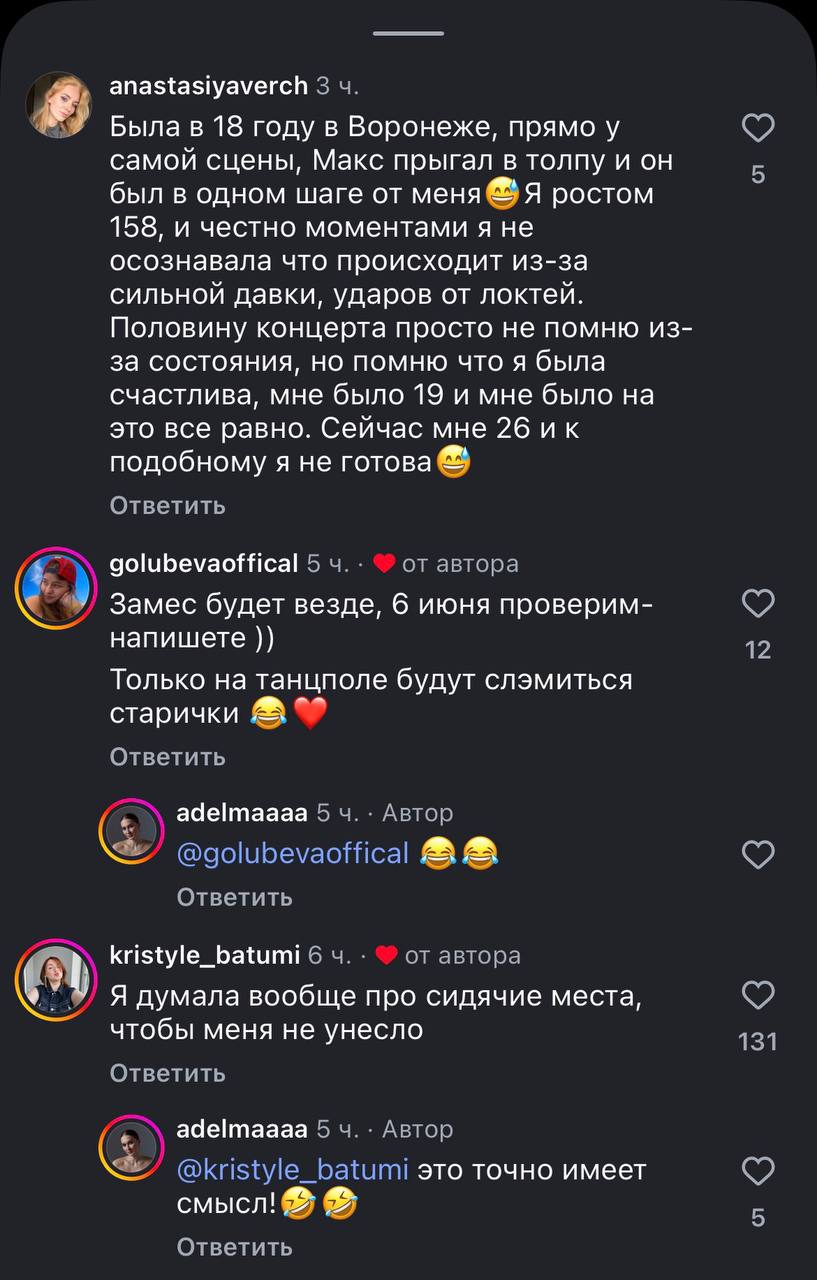817x1280 pixels.
Task: View kristyle_batumi's avatar story
Action: (x=55, y=980)
